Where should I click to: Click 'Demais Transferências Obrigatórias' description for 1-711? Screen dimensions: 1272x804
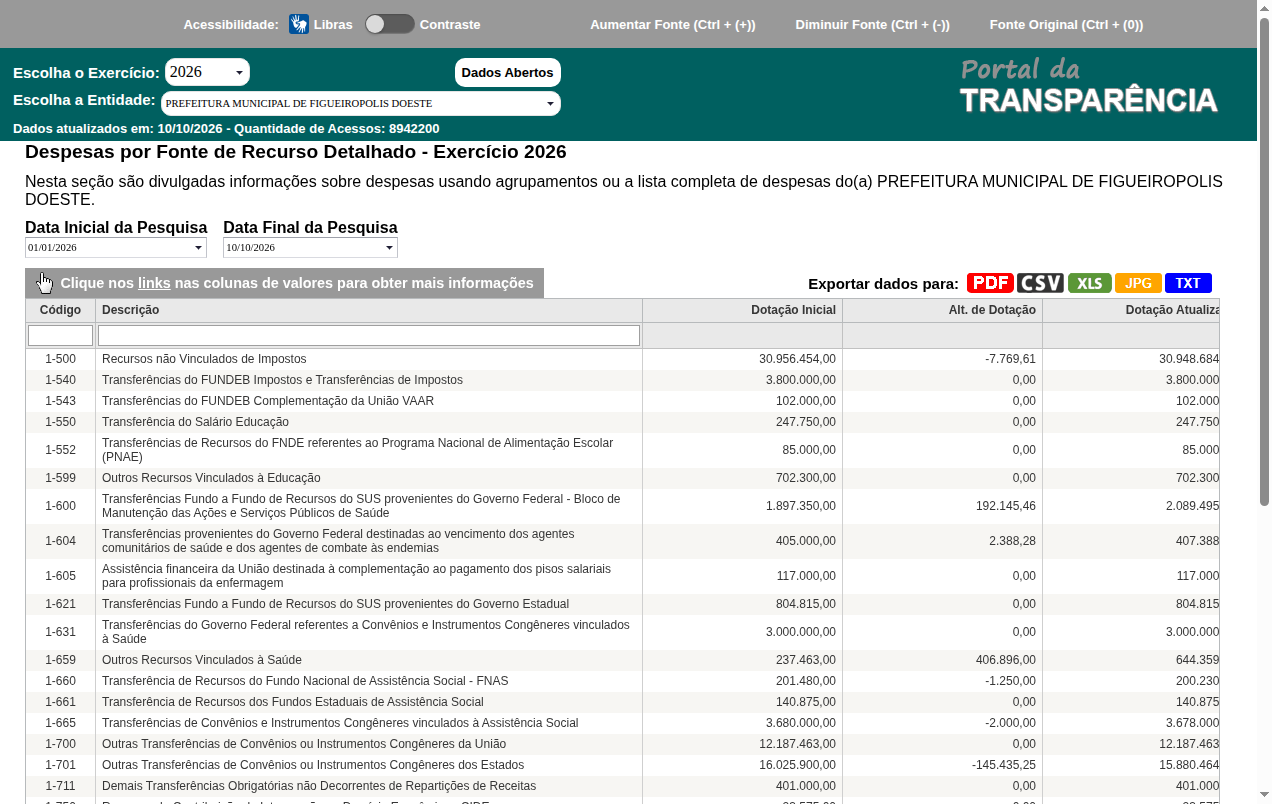point(319,786)
